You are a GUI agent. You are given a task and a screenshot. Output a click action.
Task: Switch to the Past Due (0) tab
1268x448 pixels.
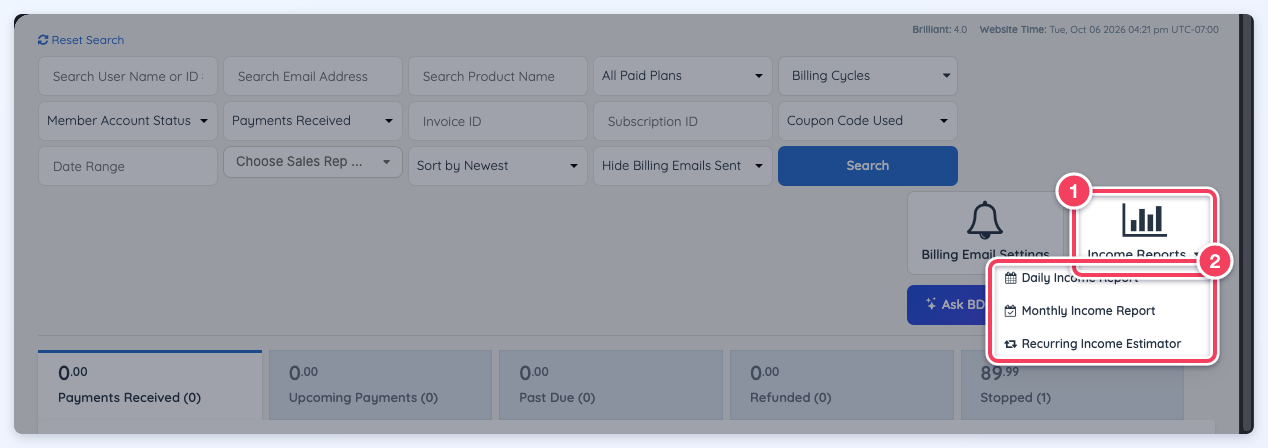coord(611,385)
